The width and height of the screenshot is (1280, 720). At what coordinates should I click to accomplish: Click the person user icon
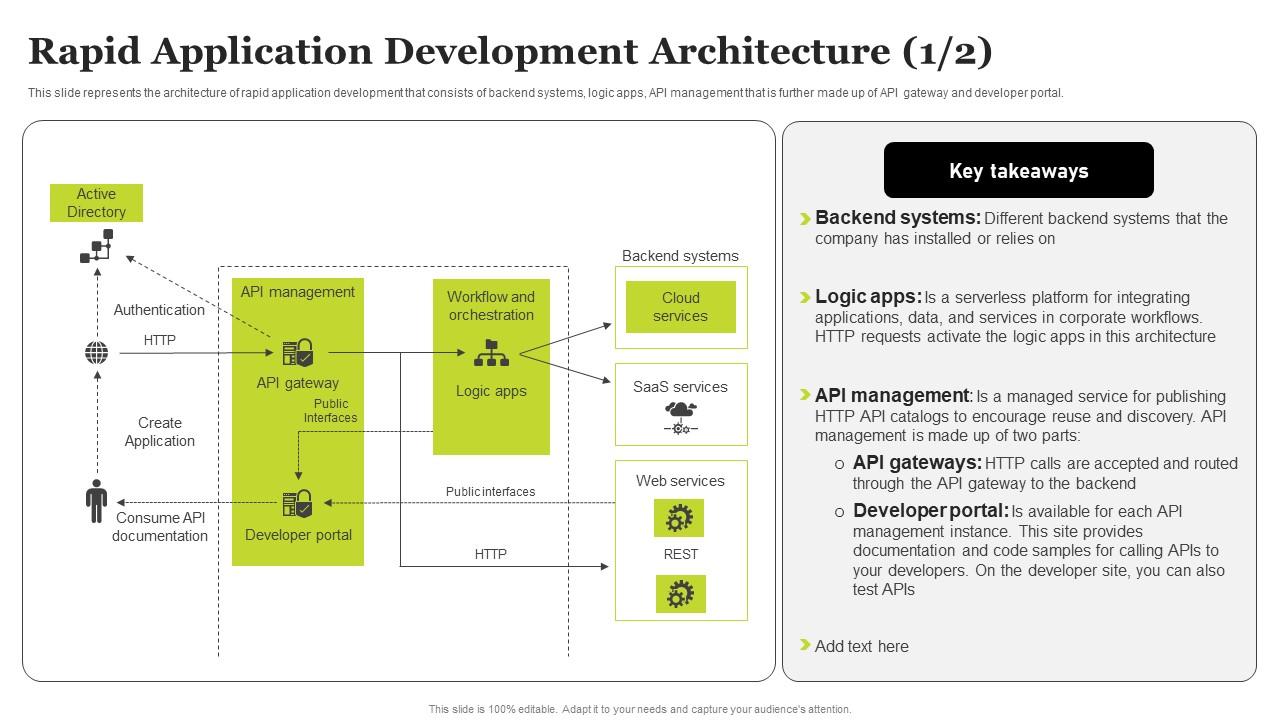[97, 501]
